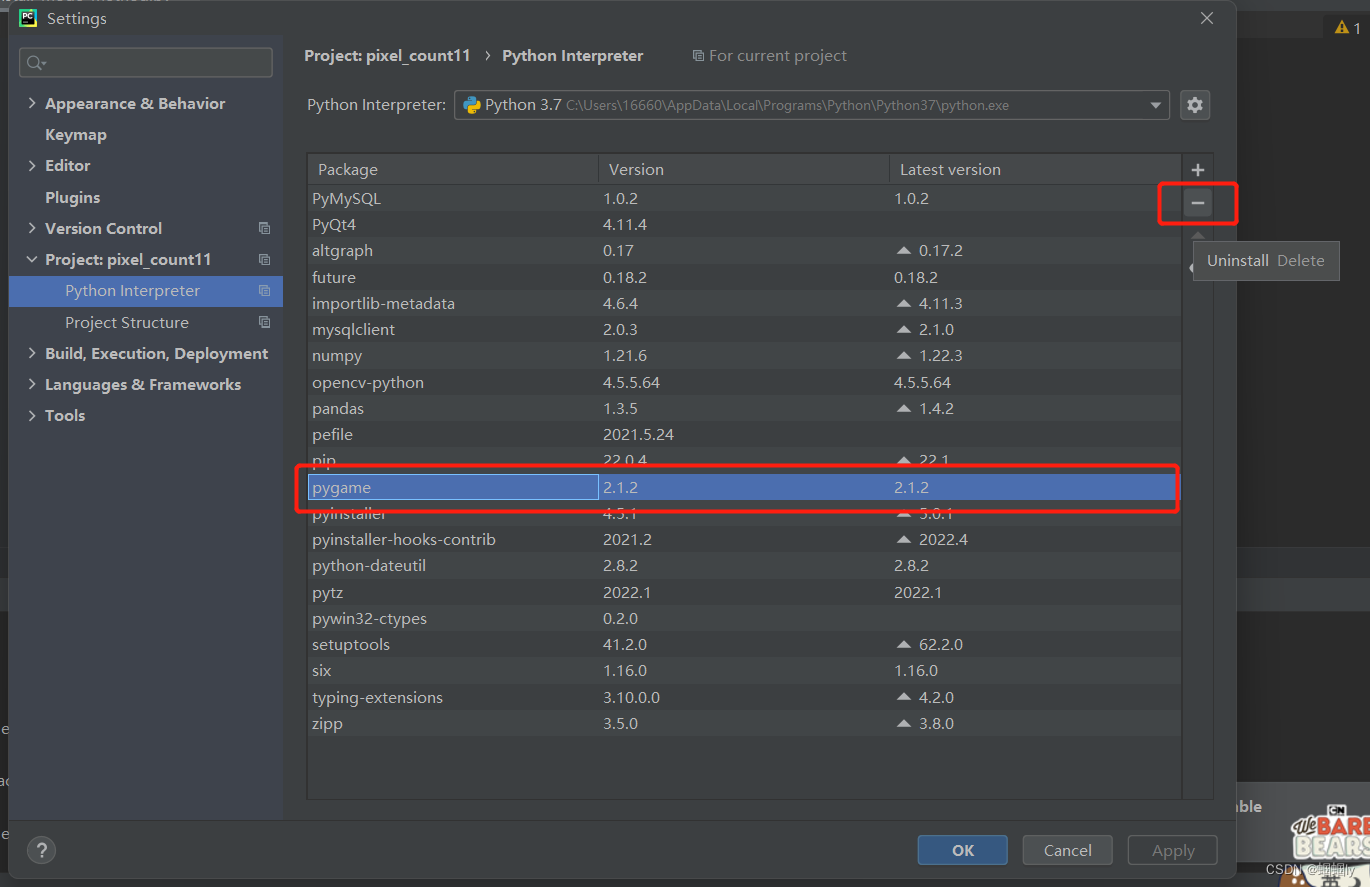Click the copy icon next to Project Structure
The width and height of the screenshot is (1370, 887).
264,322
